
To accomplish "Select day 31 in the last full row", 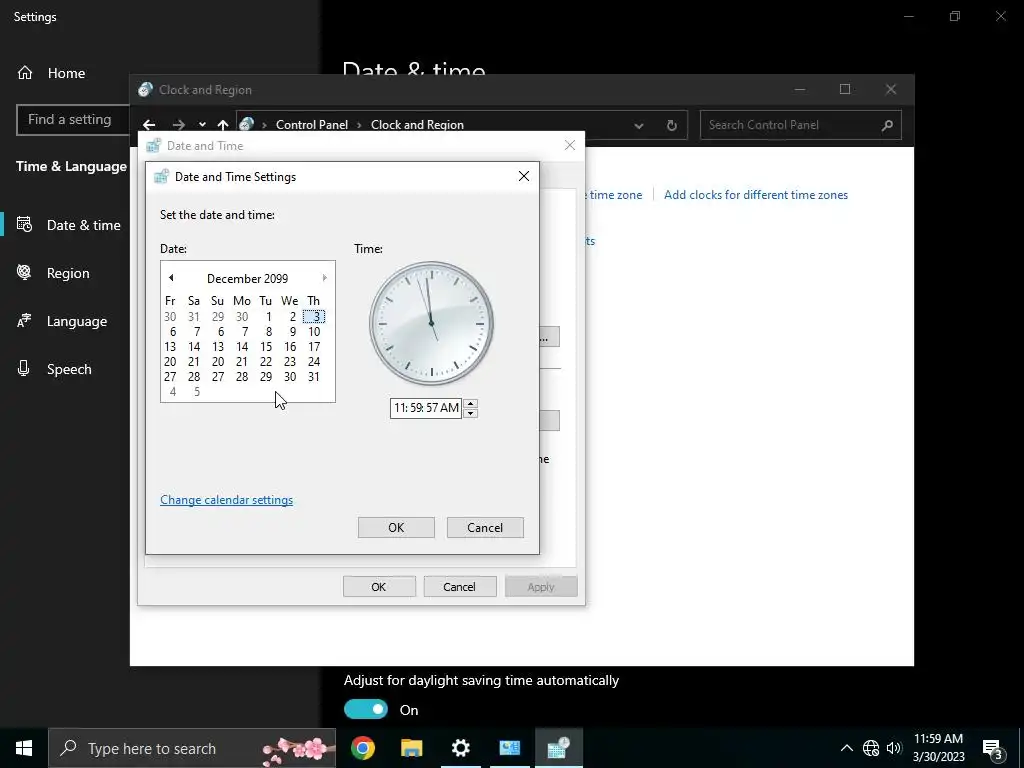I will click(314, 377).
